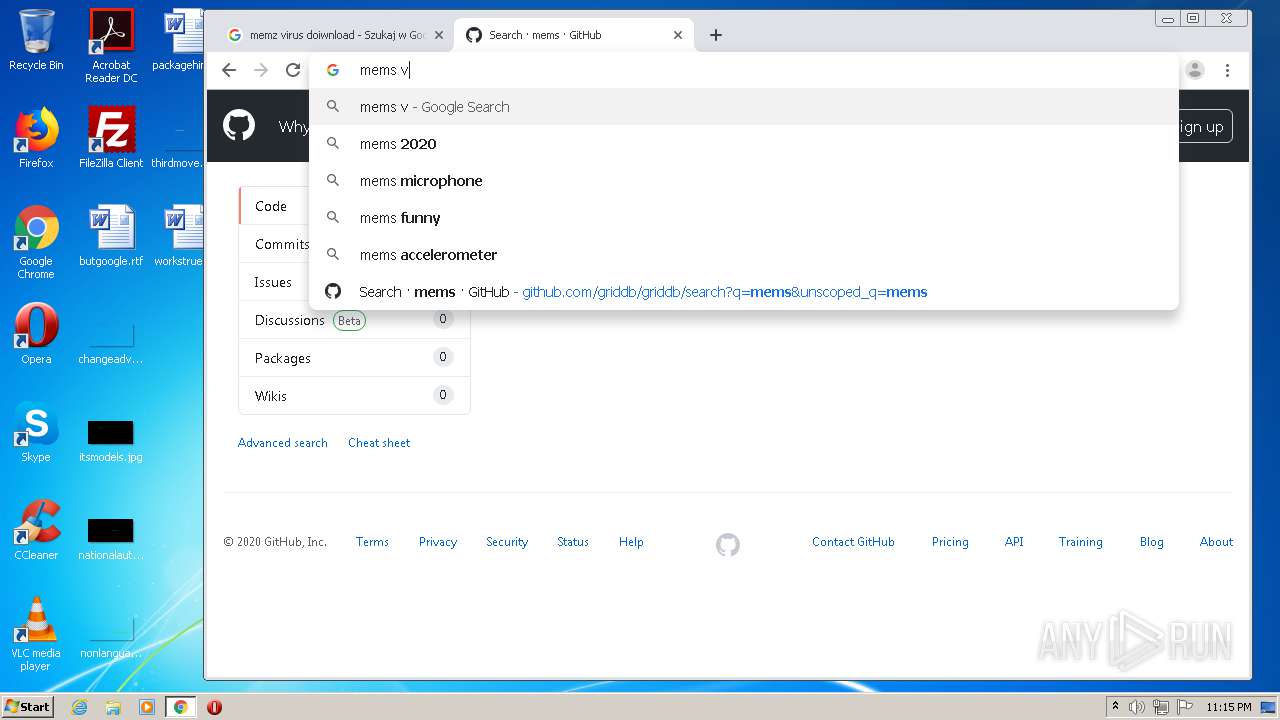Switch to the 'Search · mems · GitHub' tab
Viewport: 1280px width, 720px height.
(573, 35)
